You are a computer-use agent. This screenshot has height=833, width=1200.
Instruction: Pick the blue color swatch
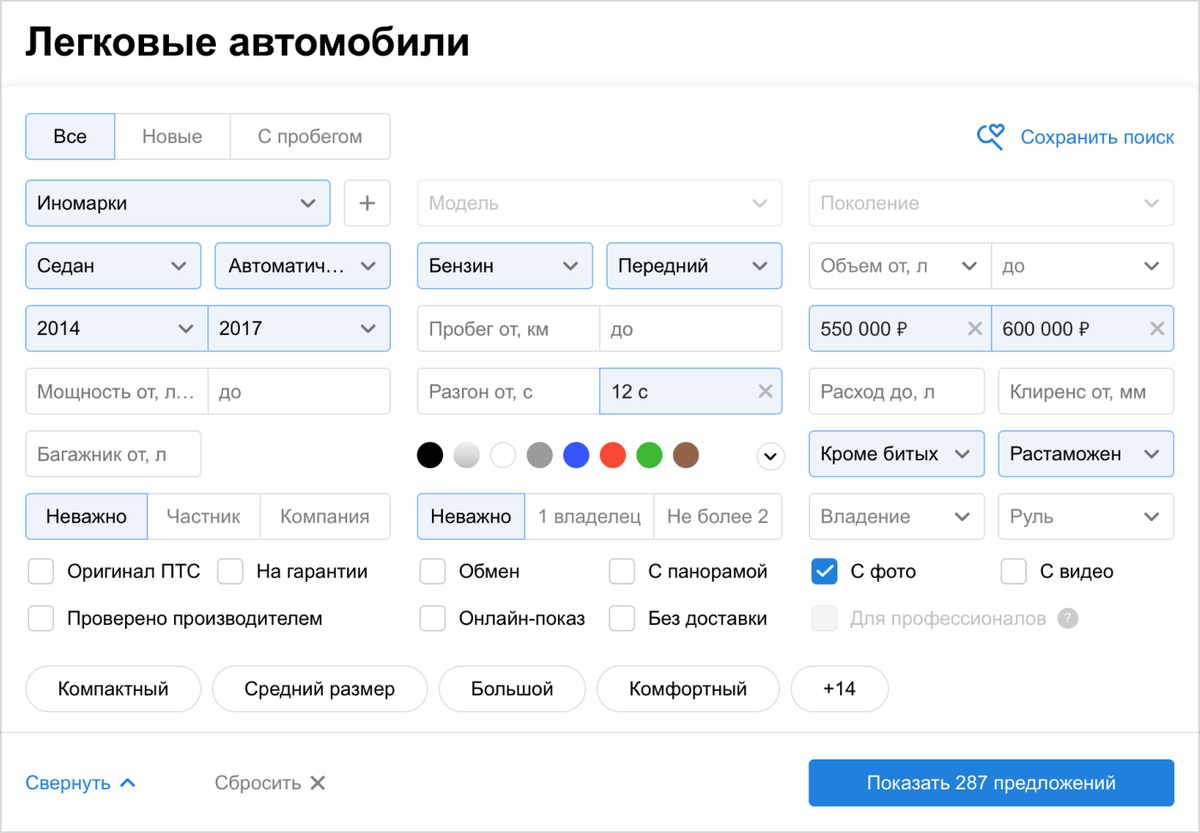pyautogui.click(x=576, y=456)
